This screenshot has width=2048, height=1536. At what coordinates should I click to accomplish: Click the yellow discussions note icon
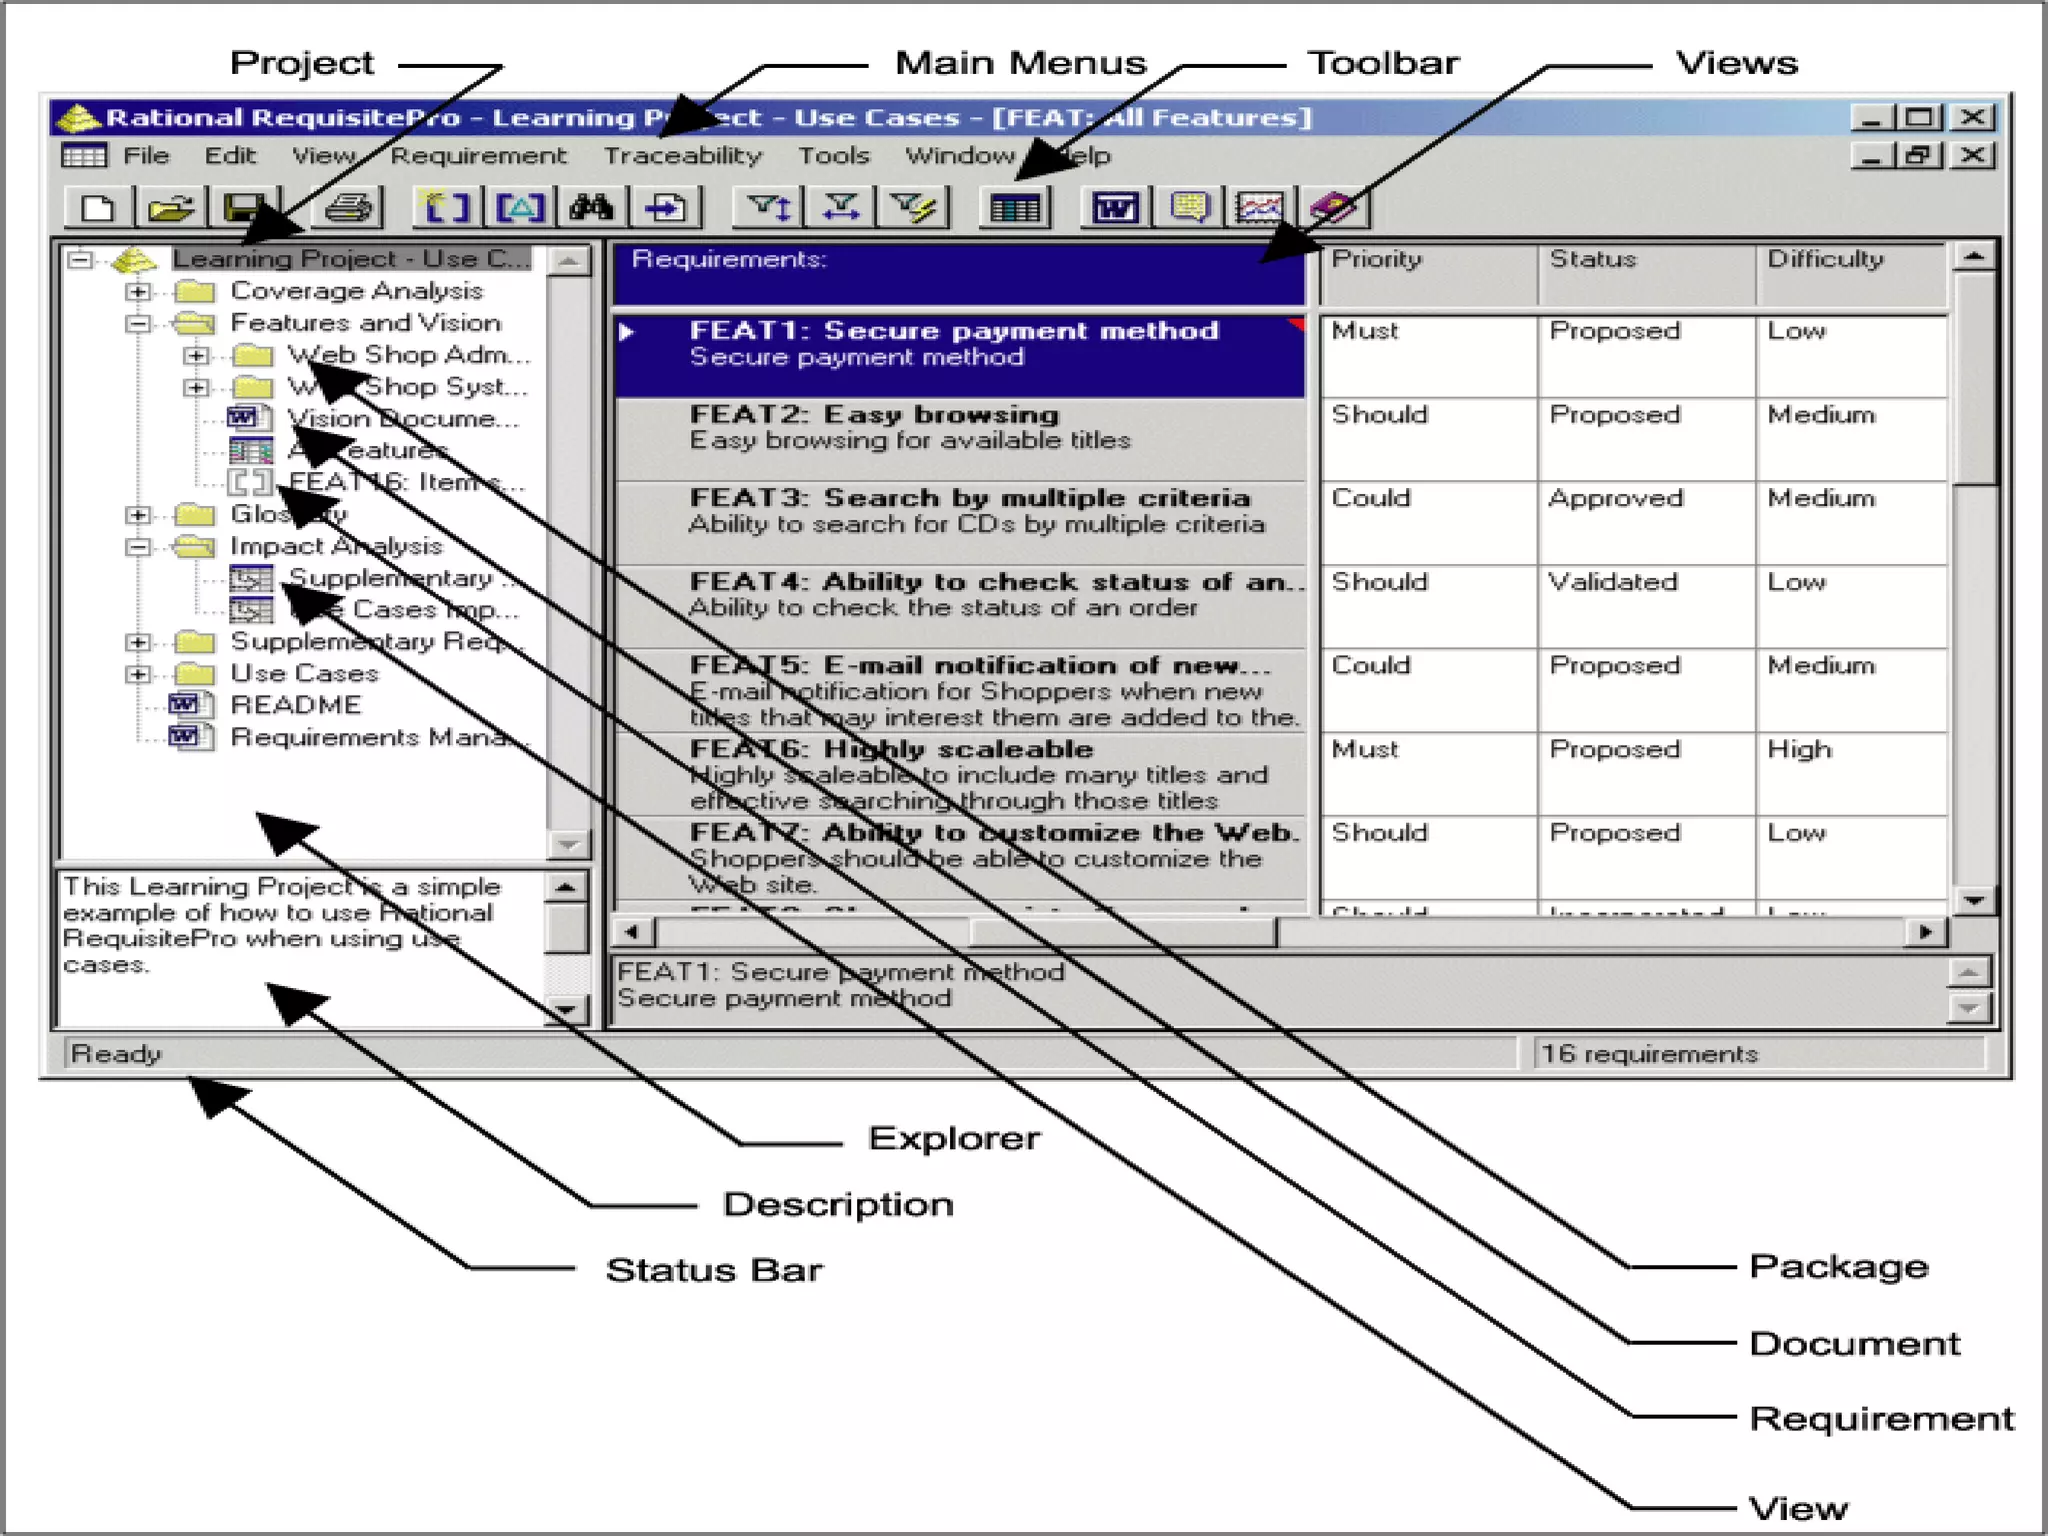point(1189,208)
